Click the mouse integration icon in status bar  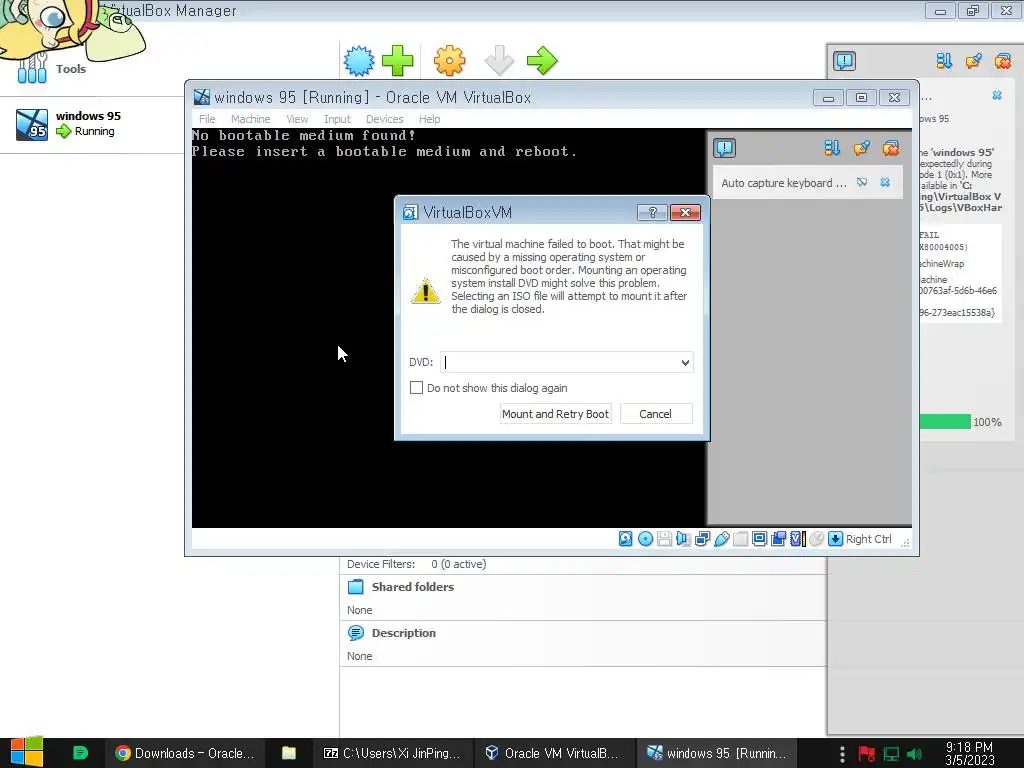coord(816,539)
